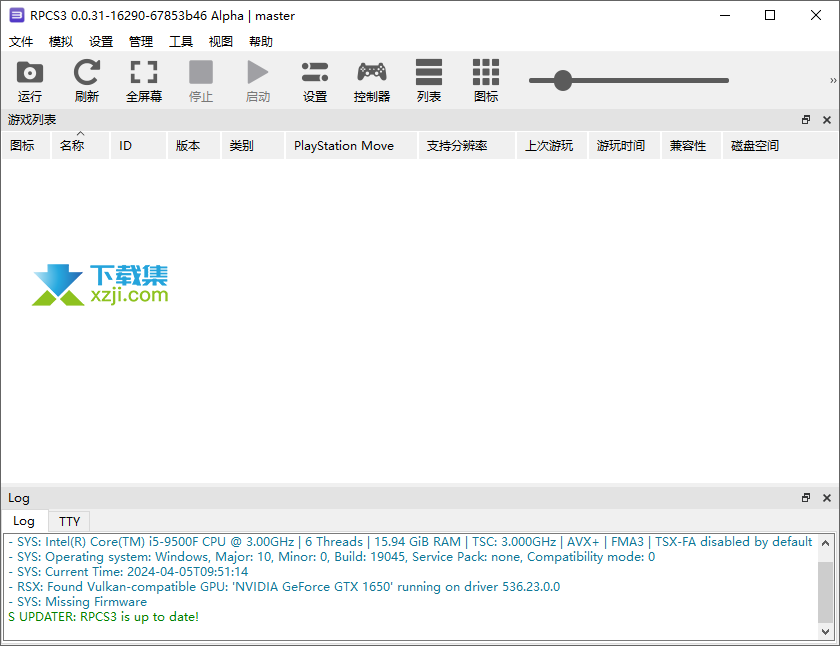Screen dimensions: 840x646
Task: Open the 模拟 menu
Action: pyautogui.click(x=61, y=41)
